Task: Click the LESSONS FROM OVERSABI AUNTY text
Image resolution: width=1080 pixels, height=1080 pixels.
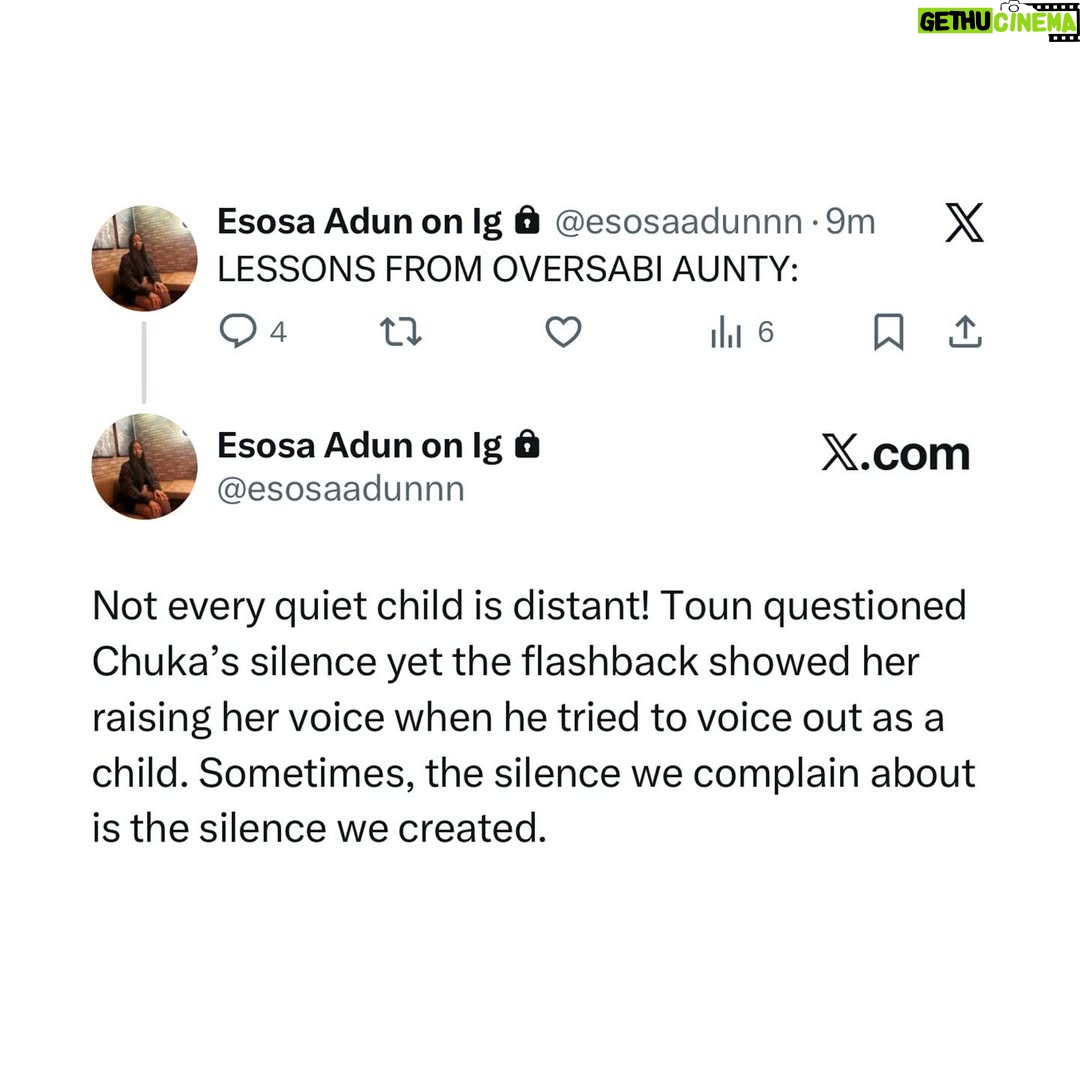Action: click(x=508, y=269)
